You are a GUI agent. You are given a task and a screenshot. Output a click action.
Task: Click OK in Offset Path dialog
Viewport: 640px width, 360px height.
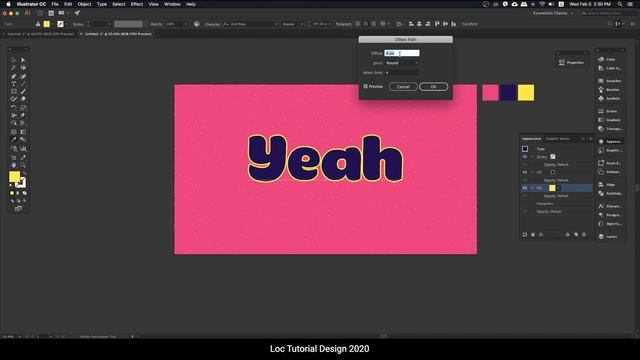433,87
